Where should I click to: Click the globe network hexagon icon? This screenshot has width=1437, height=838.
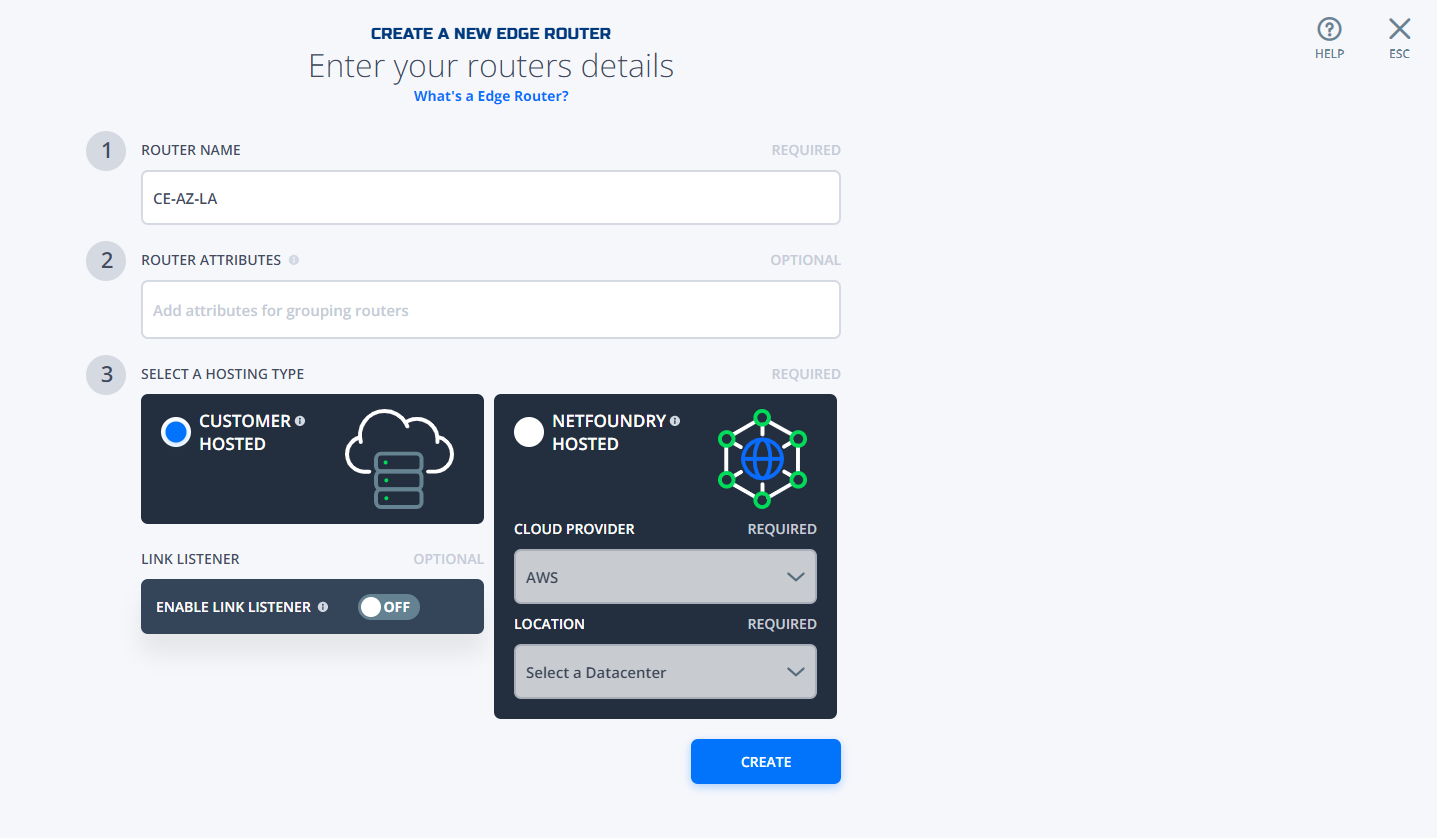[x=762, y=458]
